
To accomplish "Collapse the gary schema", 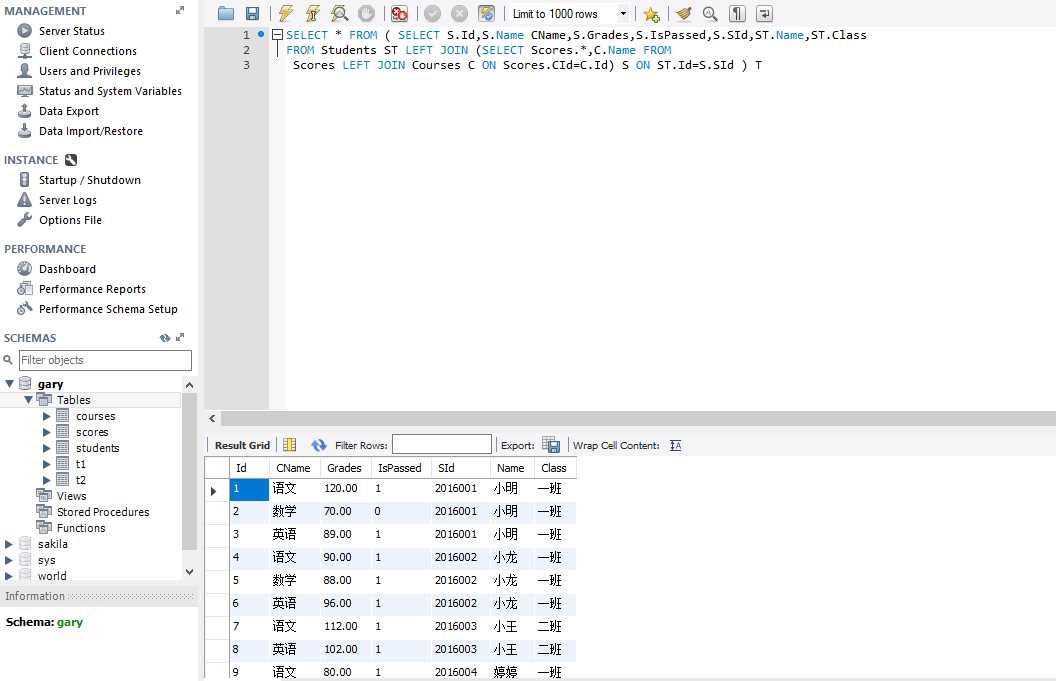I will 9,384.
